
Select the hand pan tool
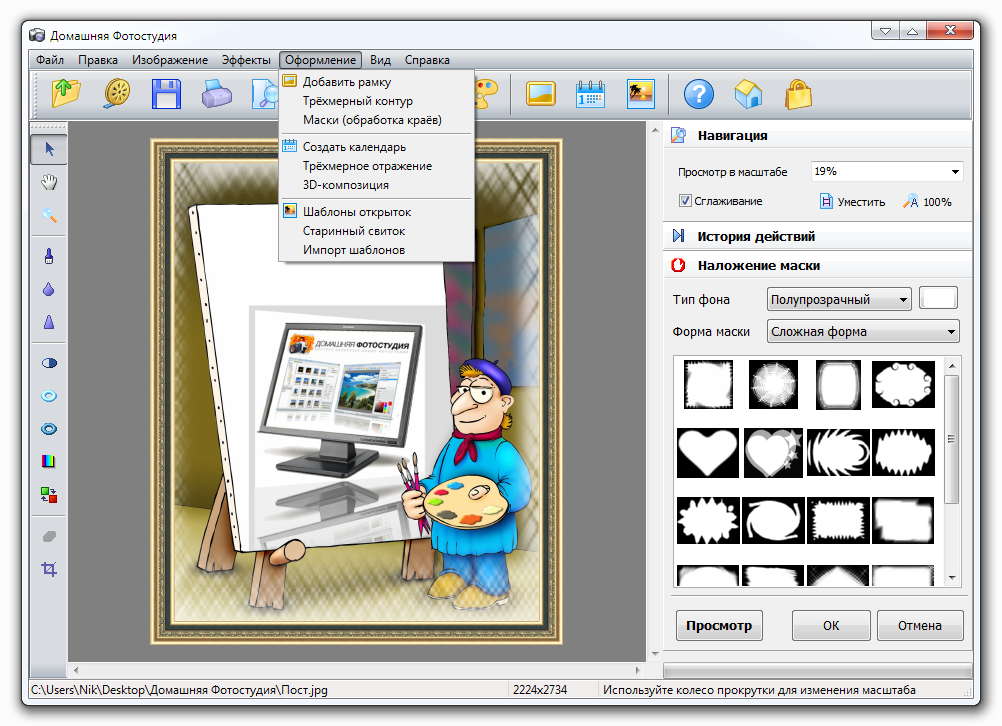pos(48,182)
